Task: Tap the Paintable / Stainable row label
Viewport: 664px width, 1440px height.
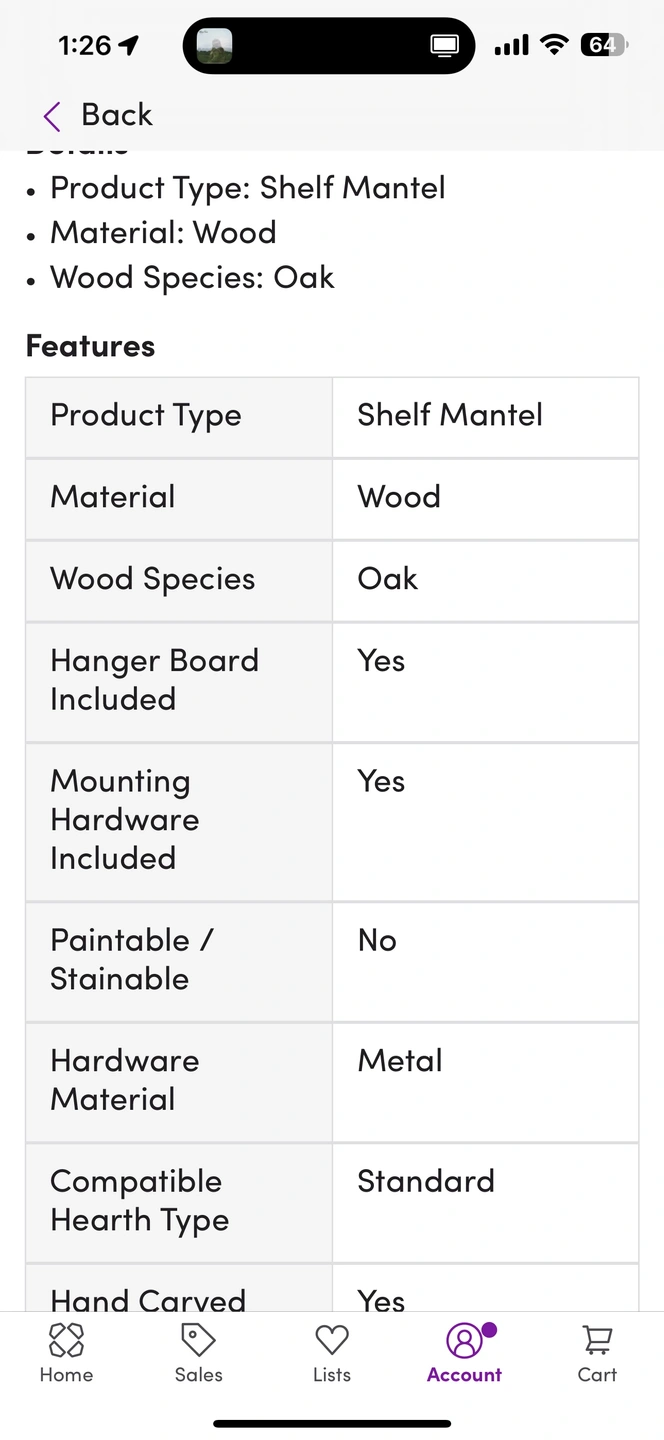Action: (132, 960)
